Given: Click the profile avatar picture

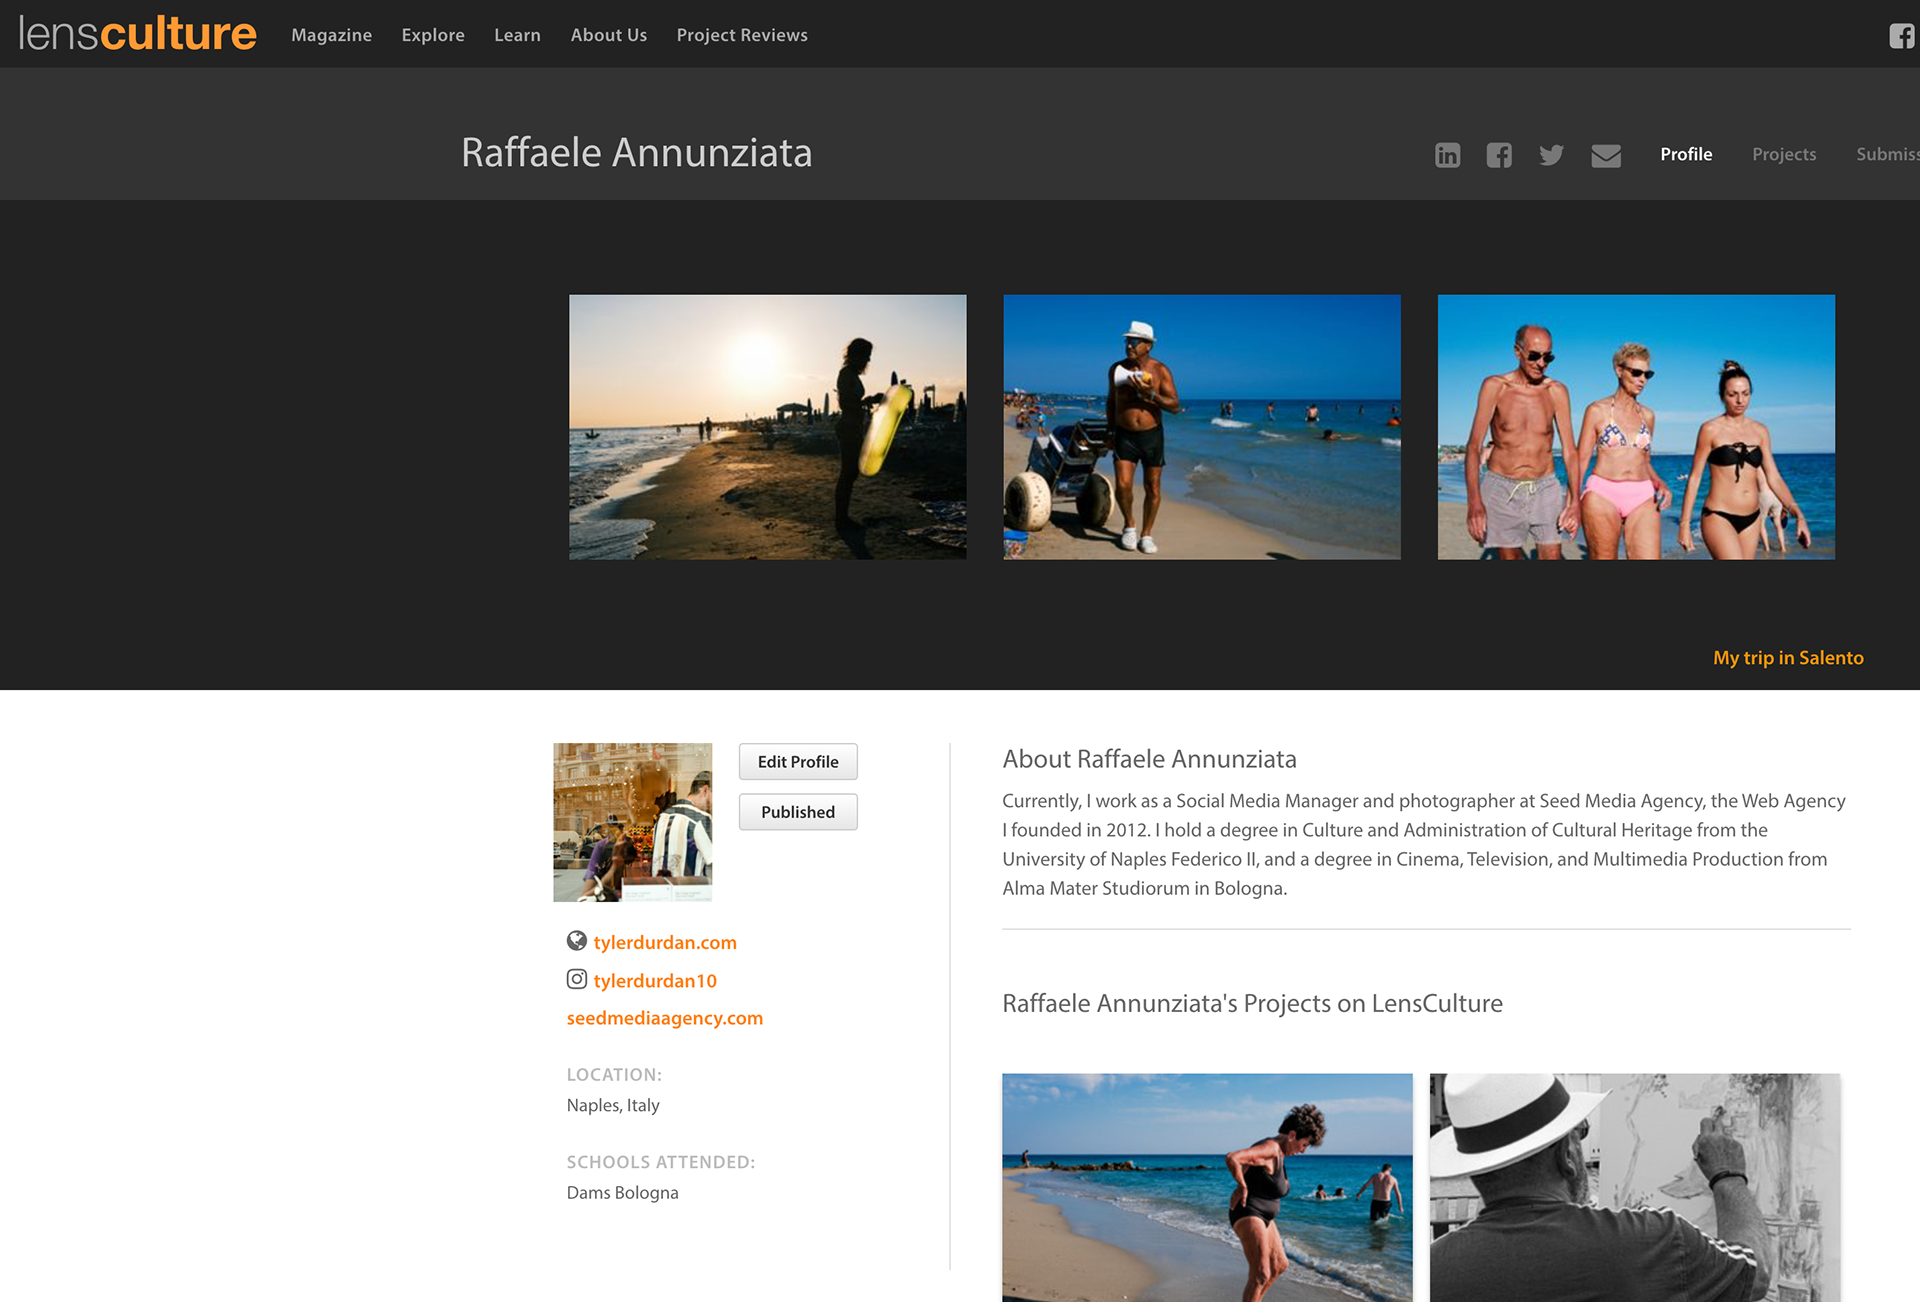Looking at the screenshot, I should coord(633,822).
